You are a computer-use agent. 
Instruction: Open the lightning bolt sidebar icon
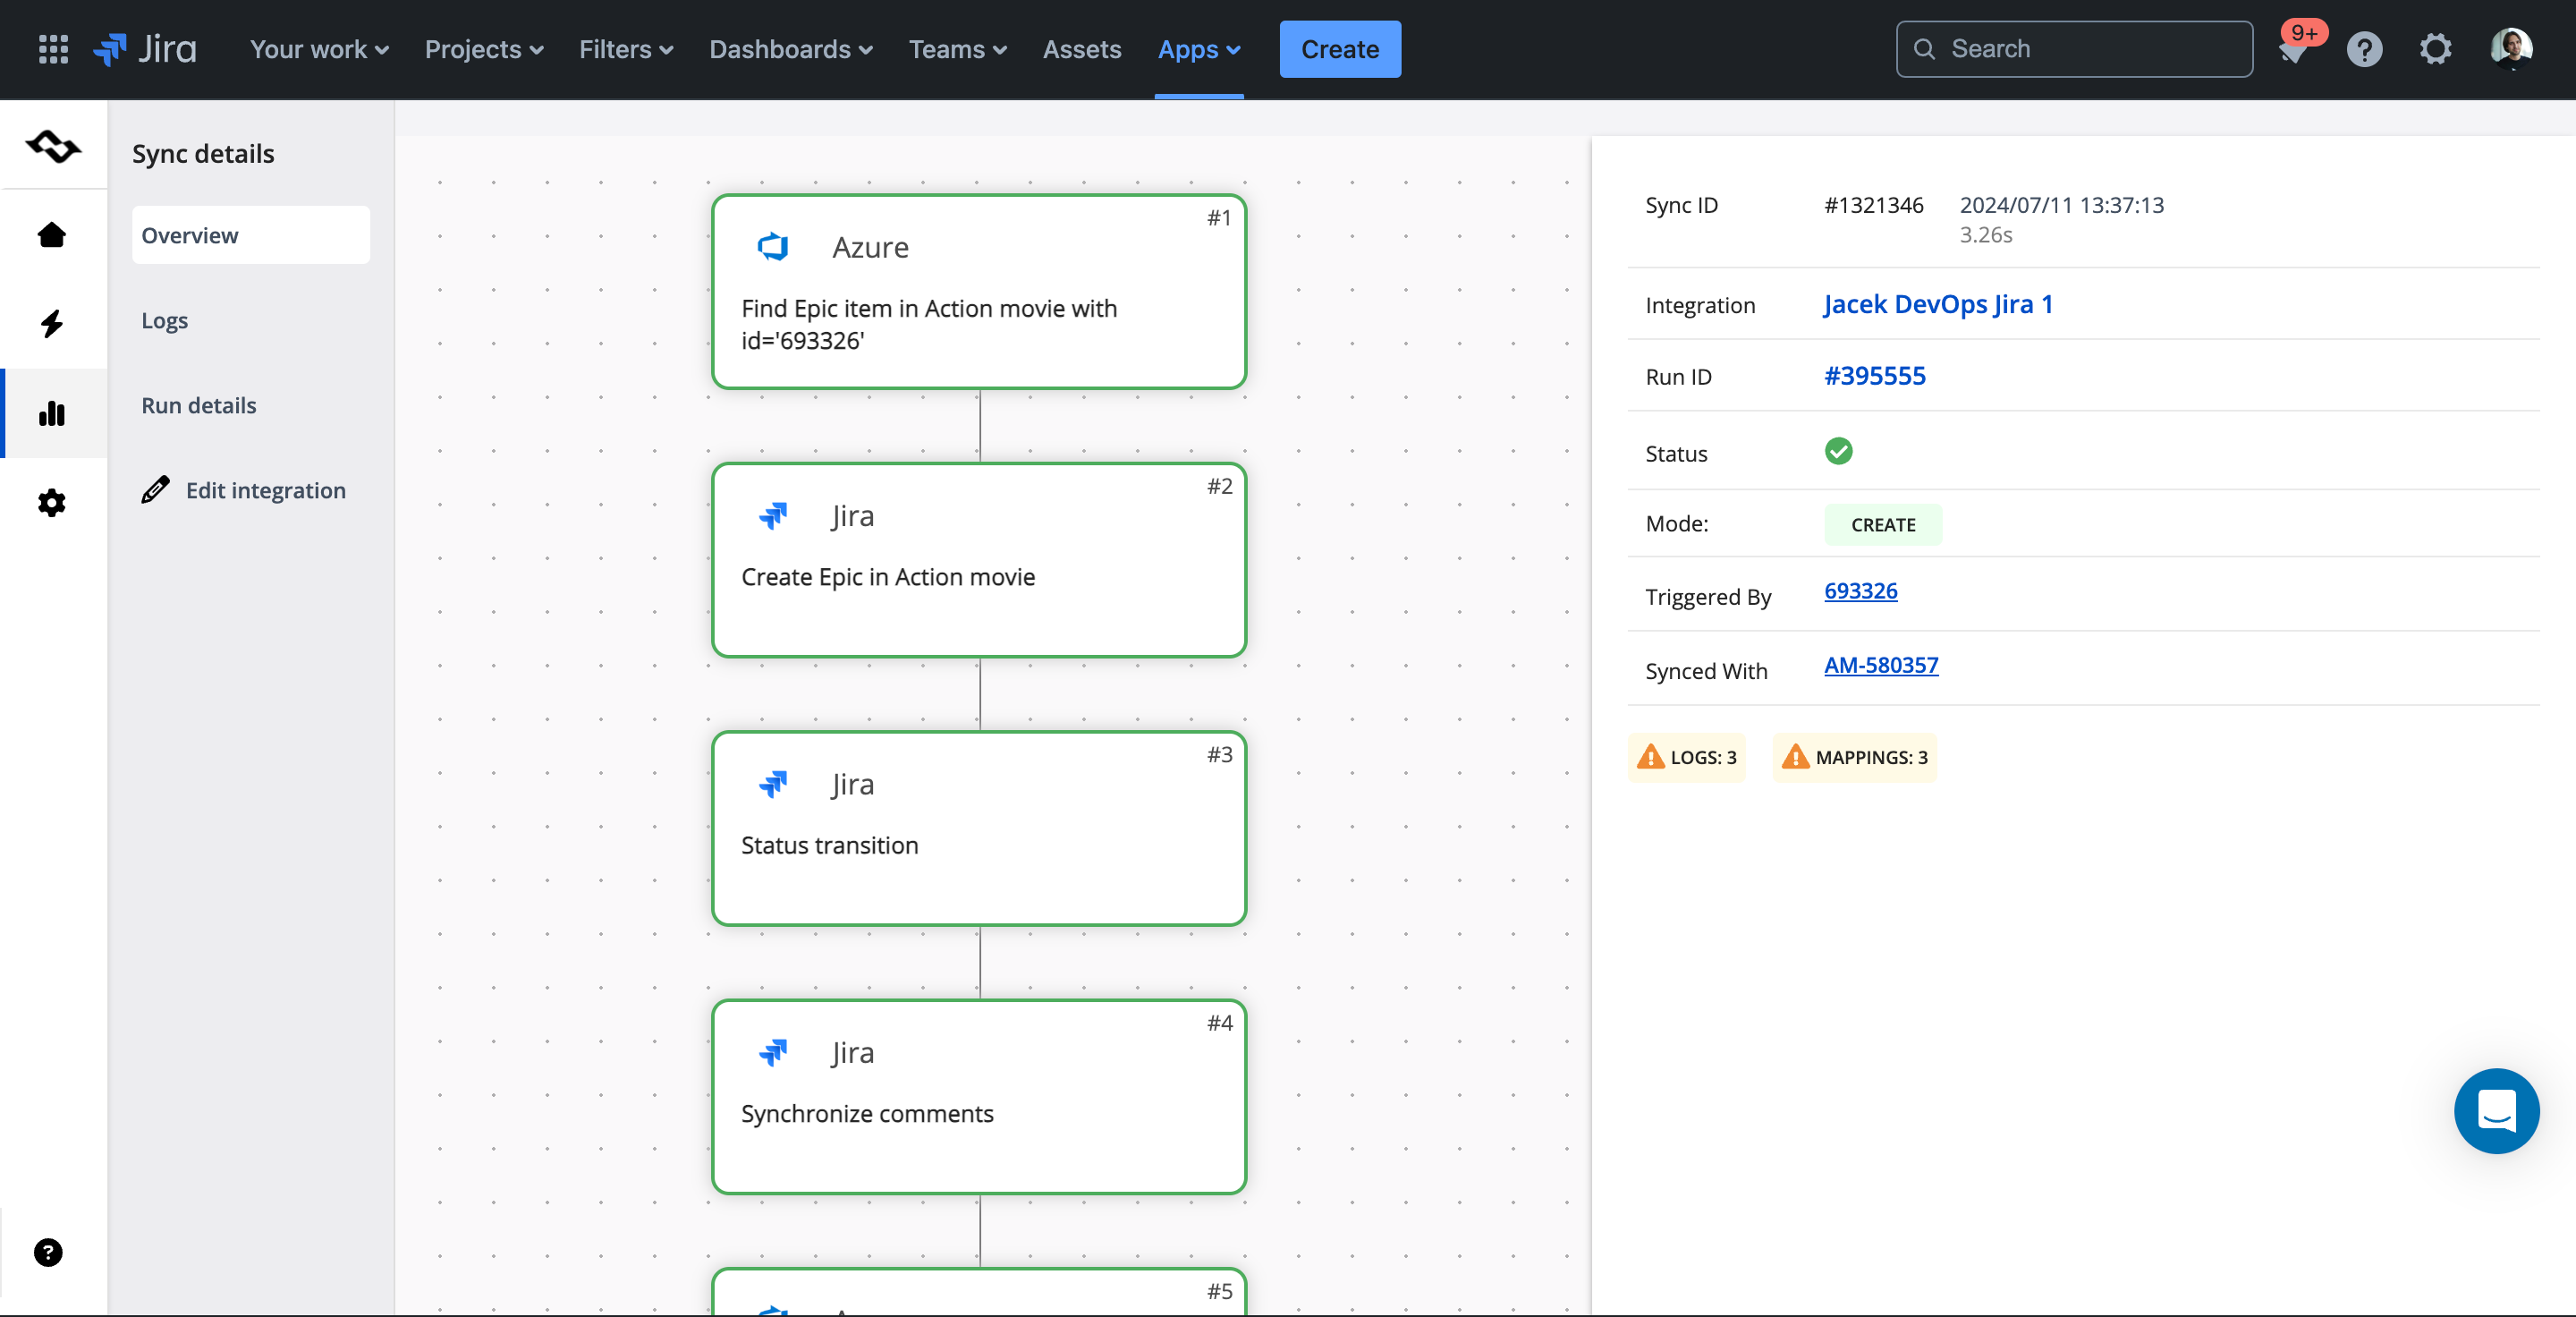[52, 323]
